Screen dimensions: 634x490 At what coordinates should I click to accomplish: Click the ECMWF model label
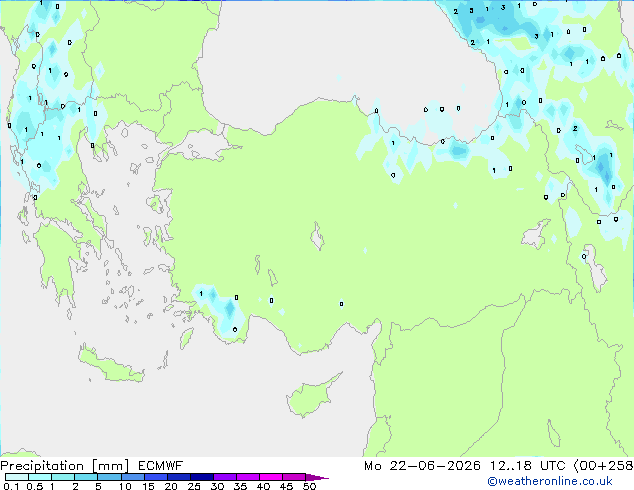[x=161, y=466]
